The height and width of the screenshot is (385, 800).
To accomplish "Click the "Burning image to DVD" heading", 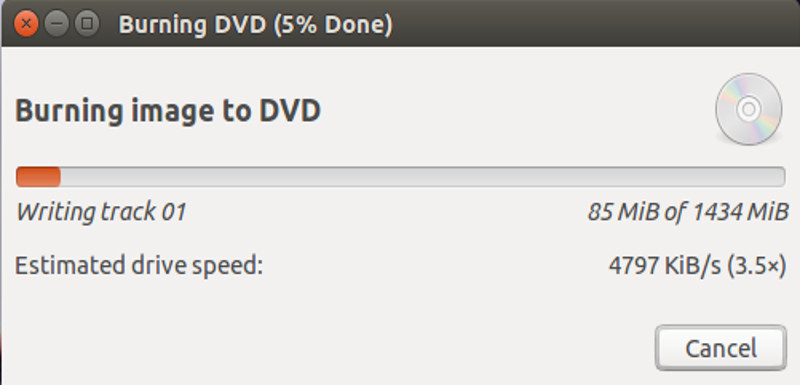I will click(x=168, y=111).
